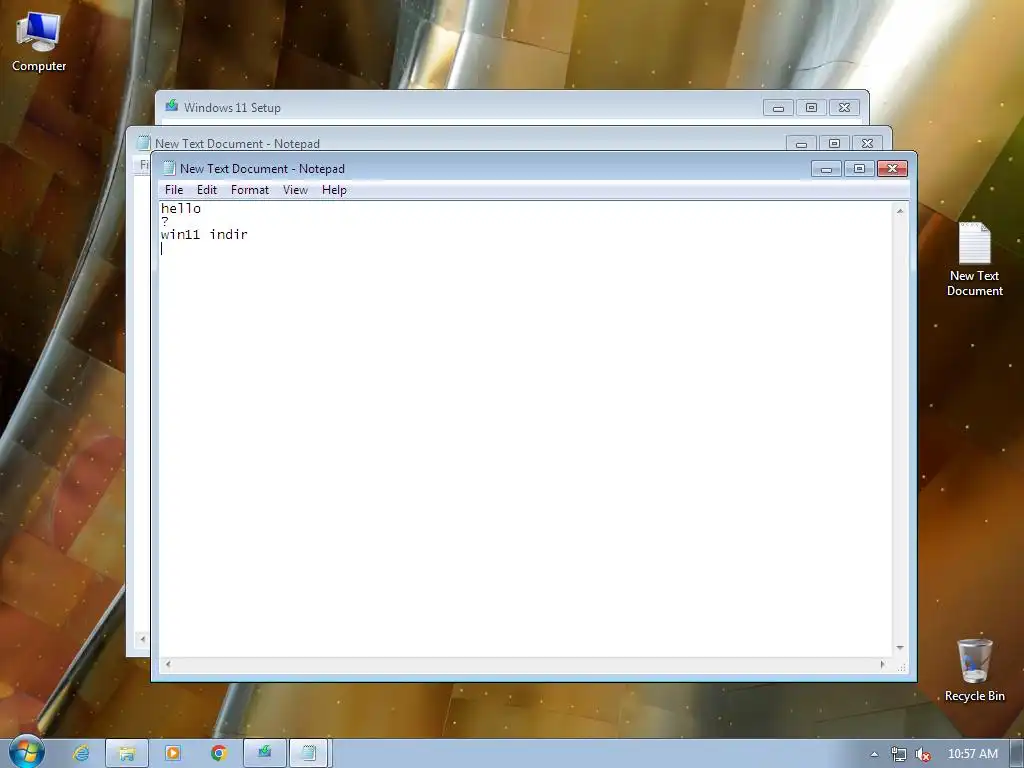Click the left scroll arrow of background Notepad
The image size is (1024, 768).
point(142,639)
